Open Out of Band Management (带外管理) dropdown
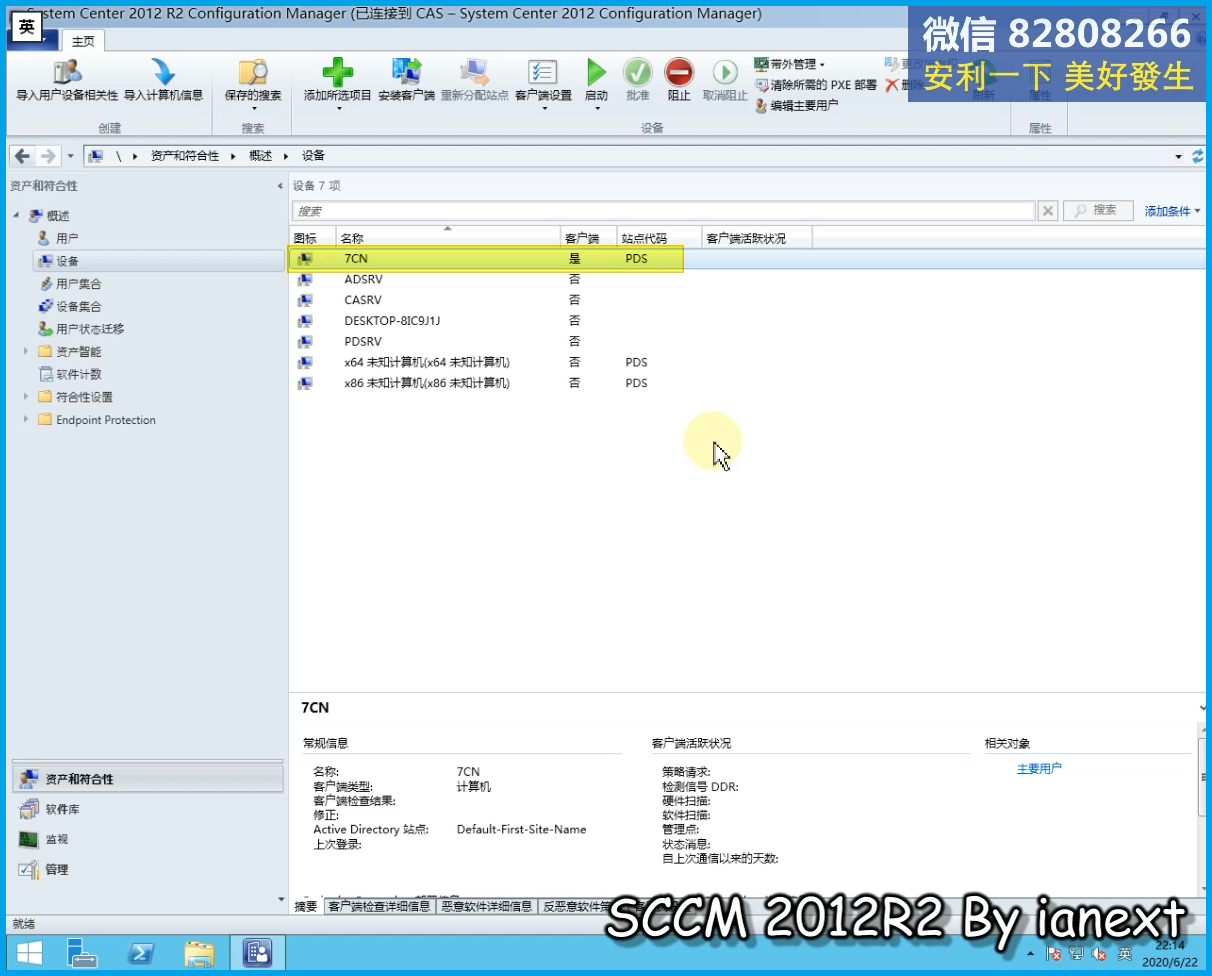1212x976 pixels. pos(790,65)
